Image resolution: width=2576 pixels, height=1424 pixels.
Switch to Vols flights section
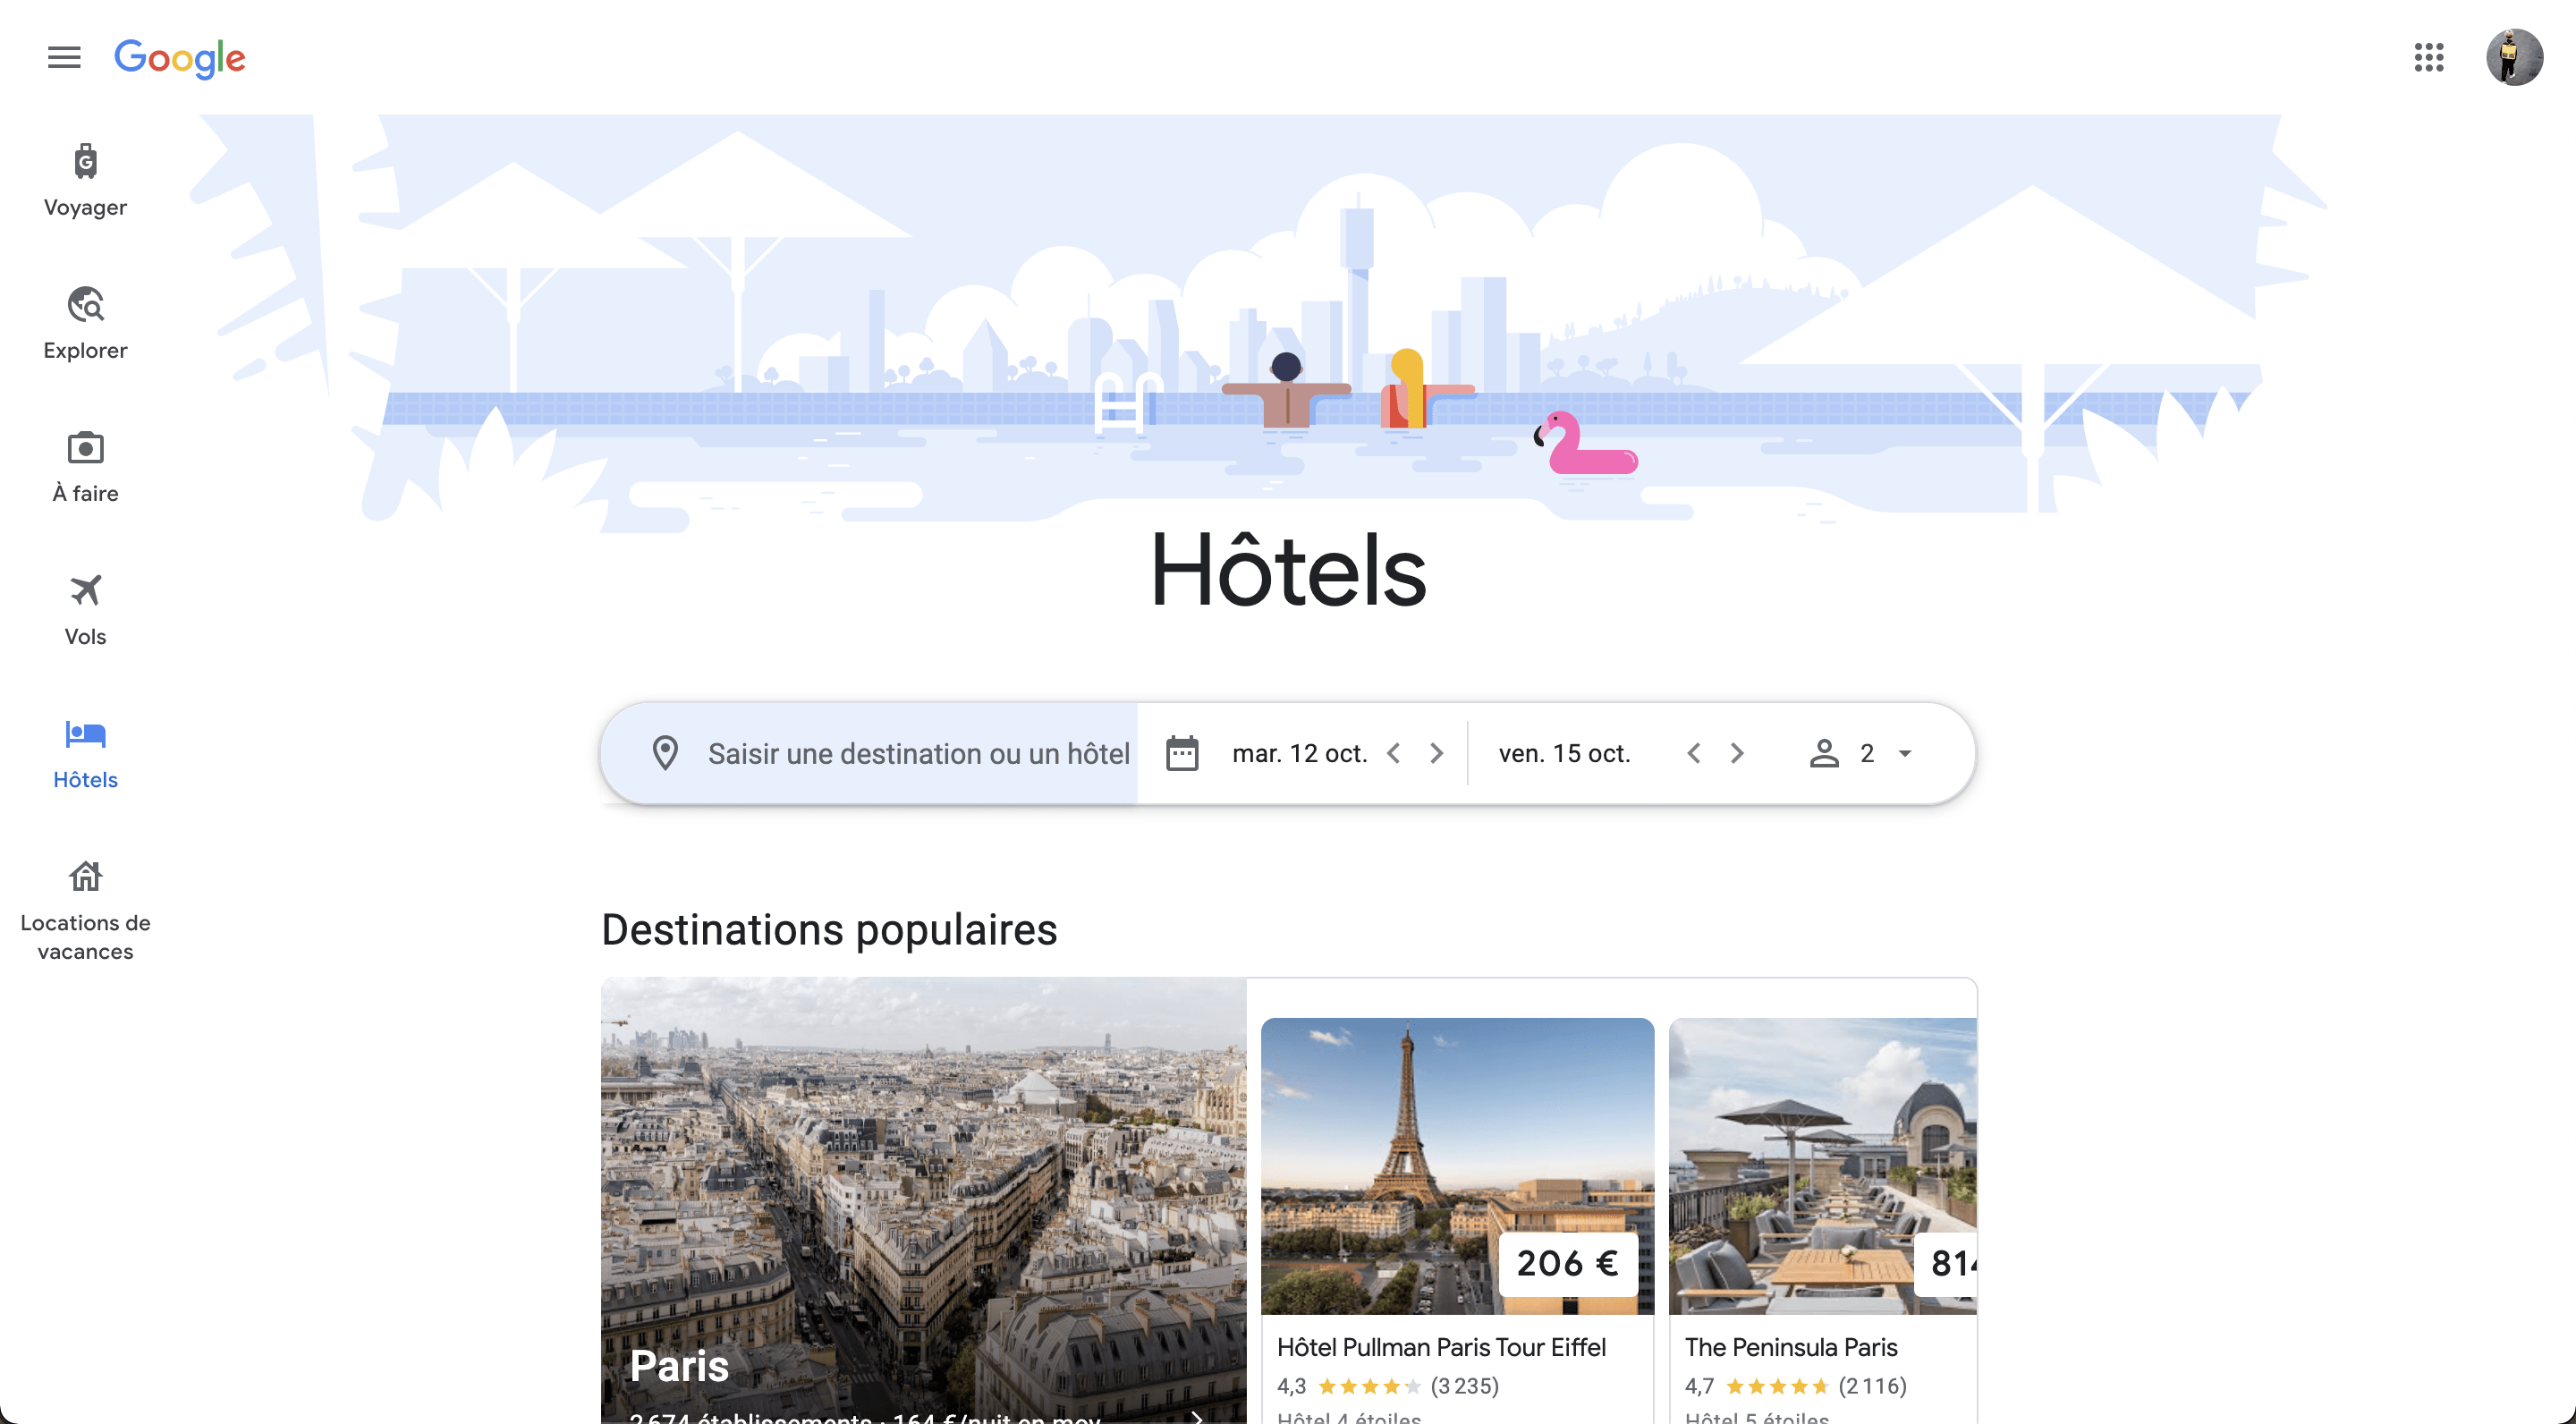(85, 609)
